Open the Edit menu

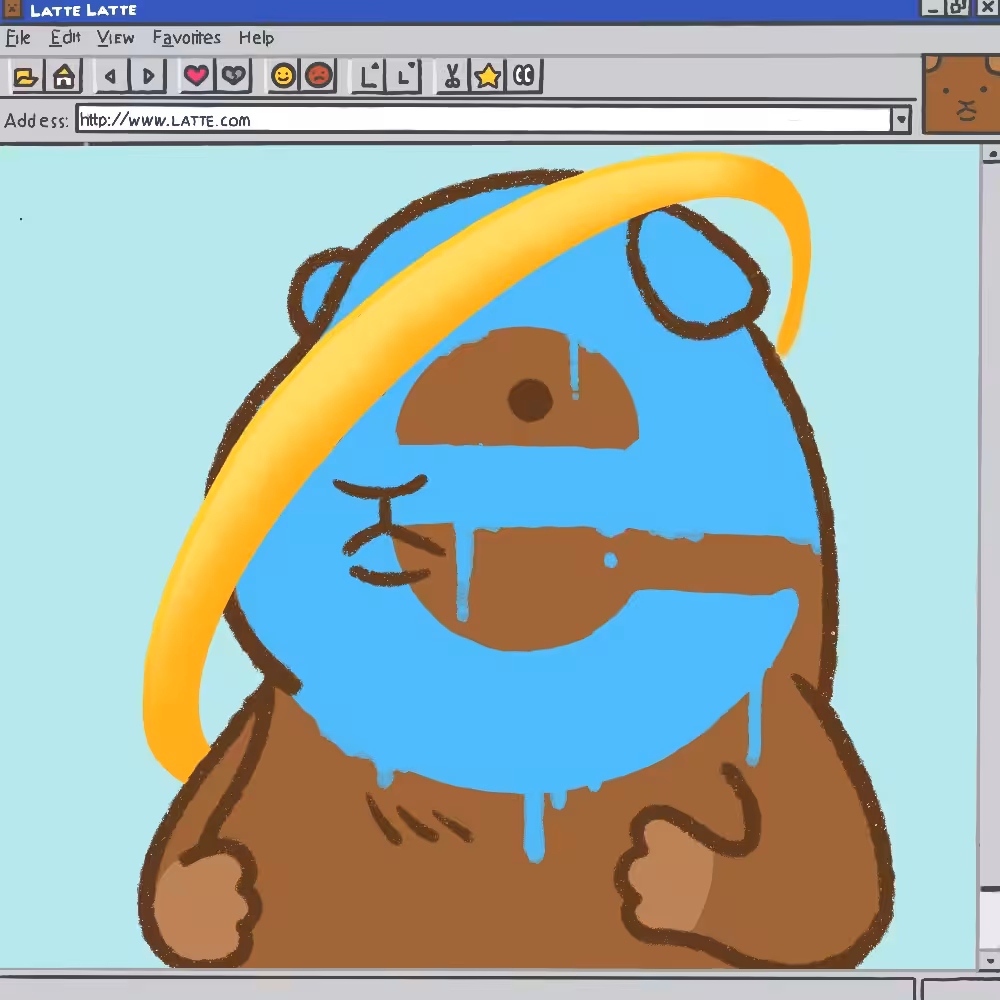[65, 38]
